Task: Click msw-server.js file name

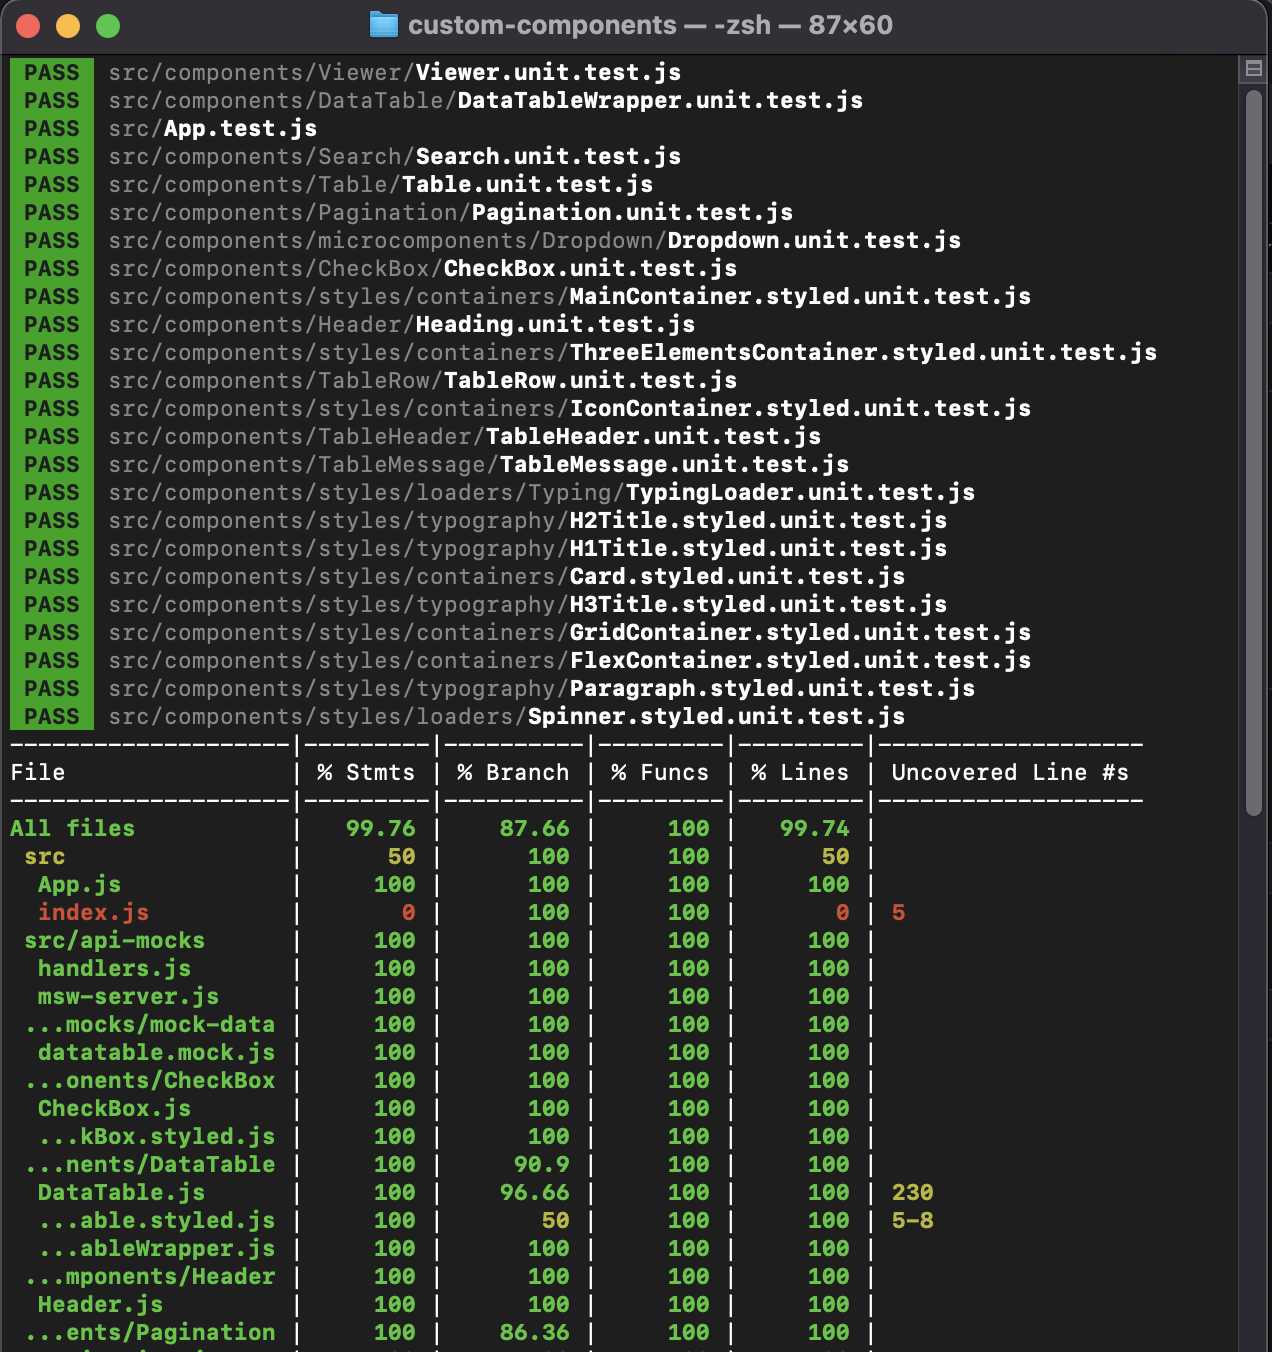Action: 128,997
